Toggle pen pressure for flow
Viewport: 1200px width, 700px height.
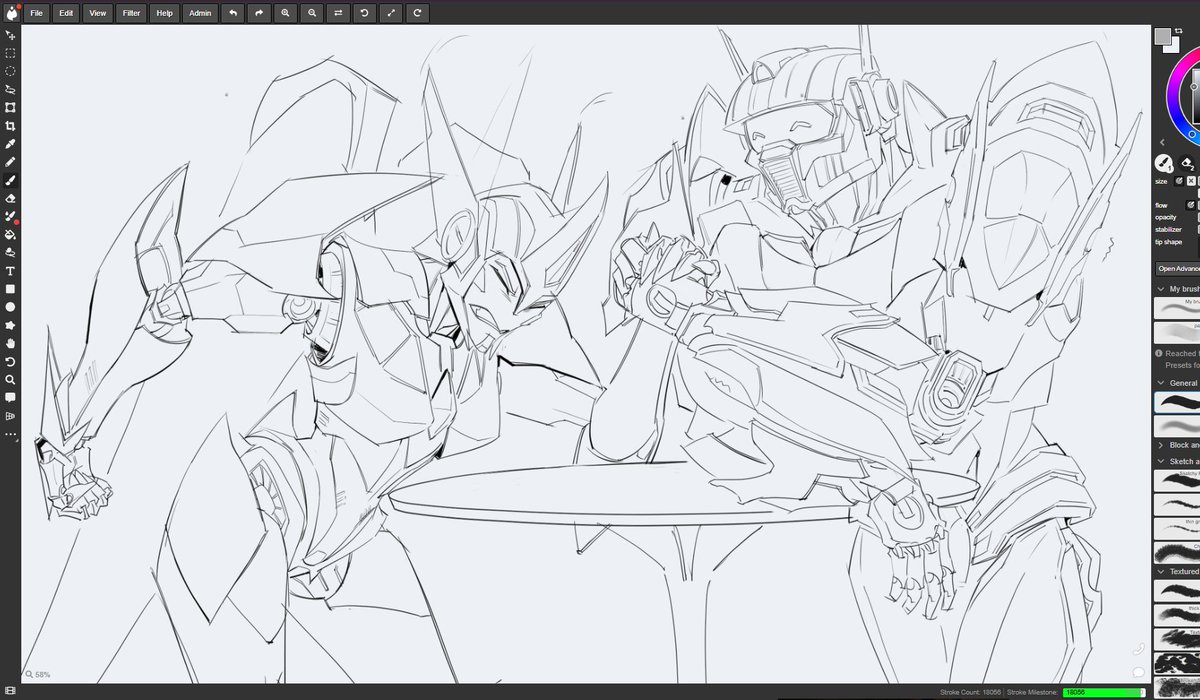point(1191,205)
